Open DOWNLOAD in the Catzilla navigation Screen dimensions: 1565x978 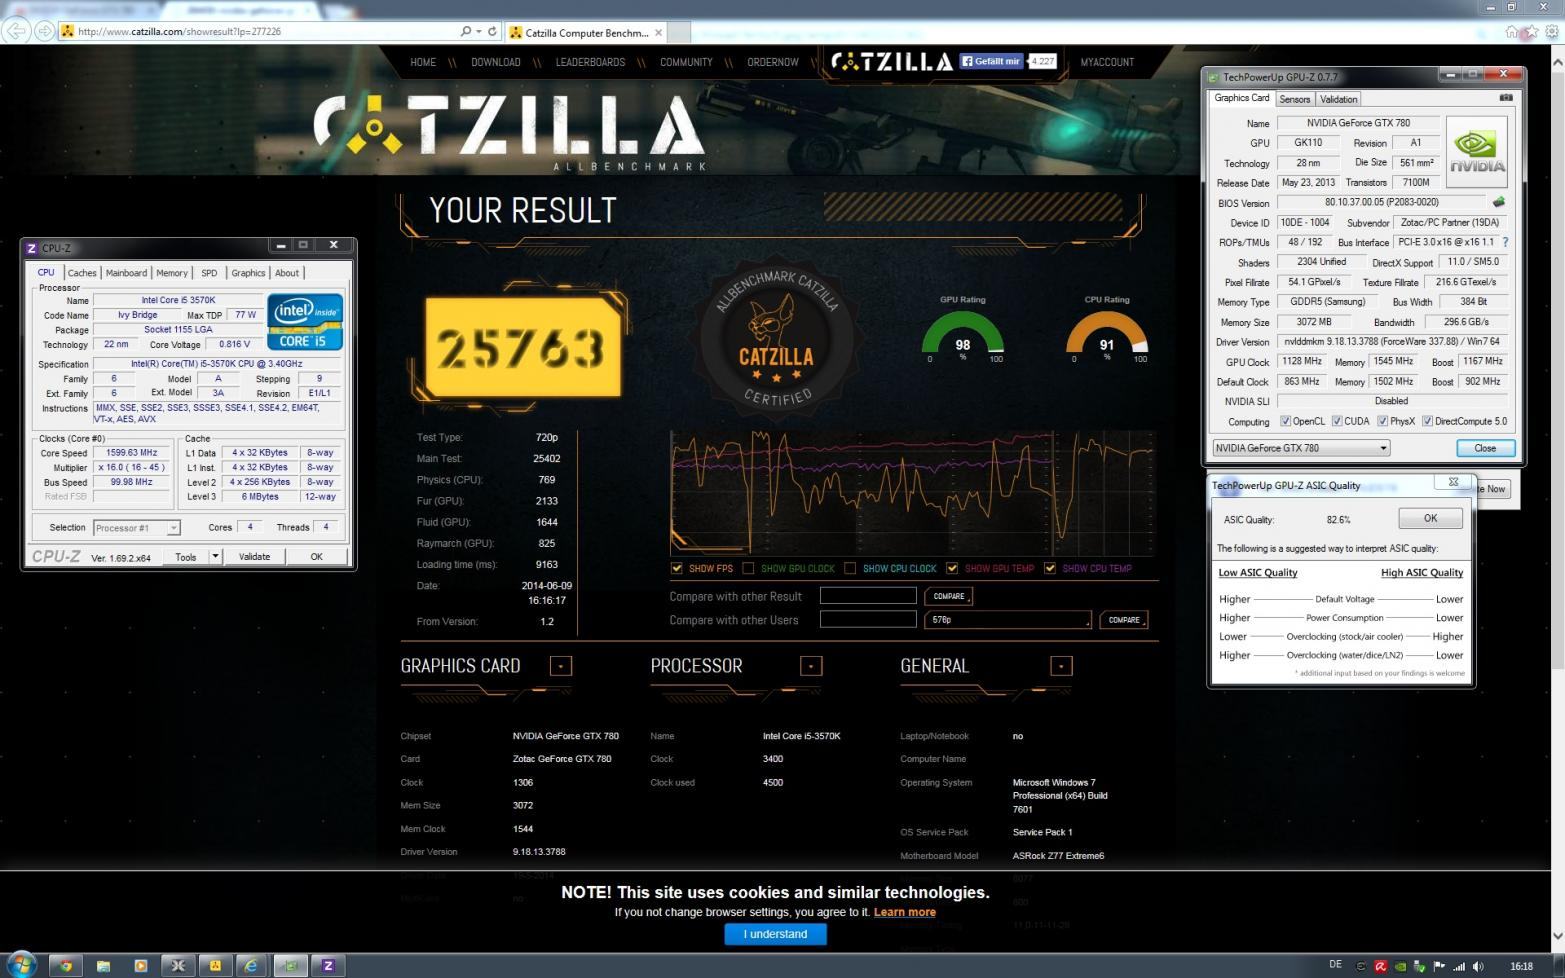click(x=496, y=62)
